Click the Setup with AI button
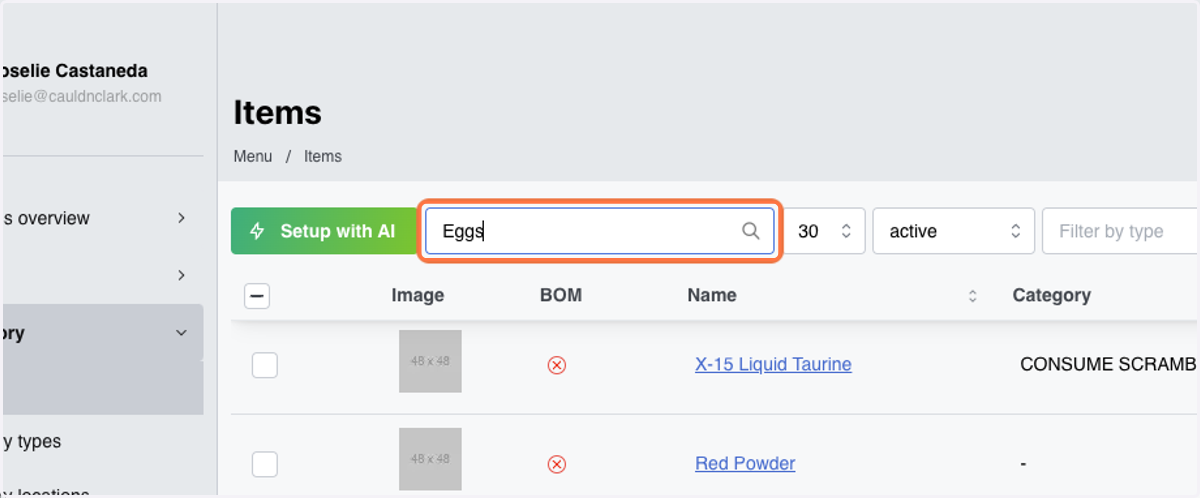 [324, 231]
